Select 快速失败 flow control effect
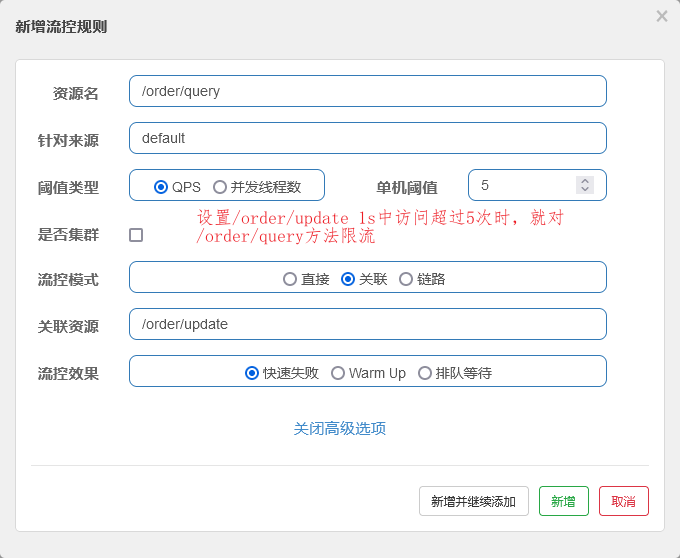Viewport: 680px width, 558px height. click(x=252, y=373)
